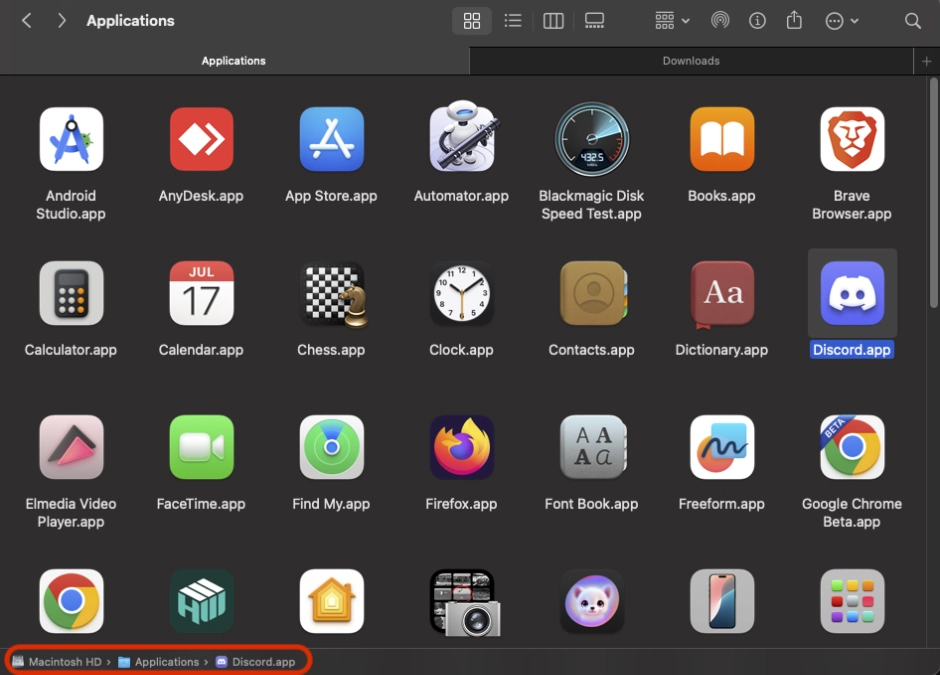Click the Get Info toolbar button

pos(757,21)
